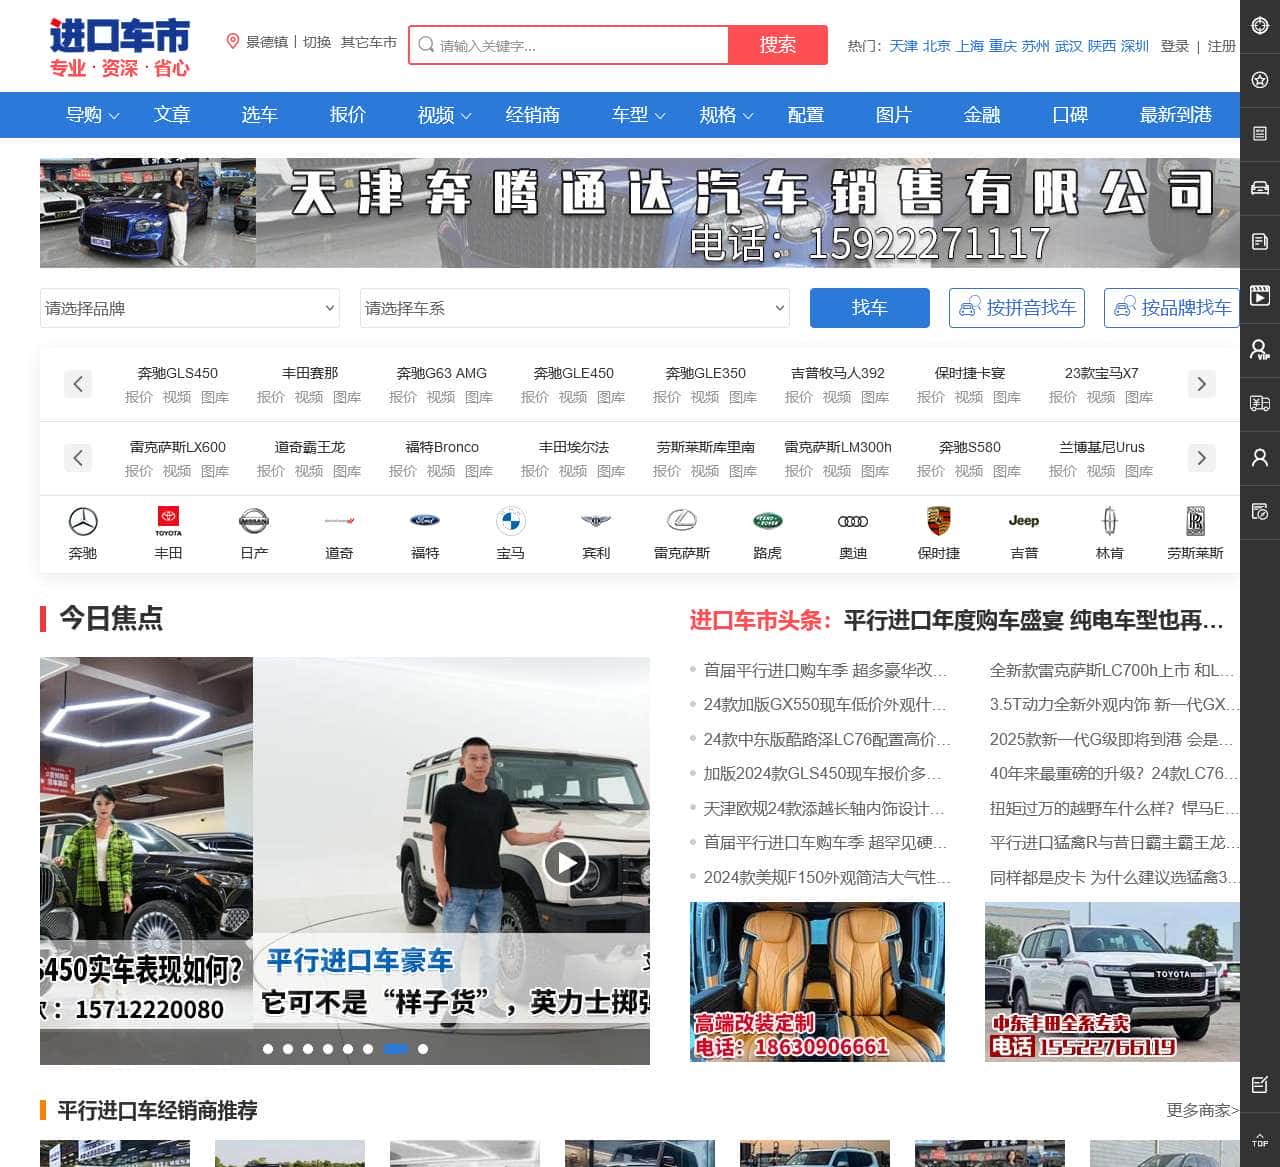This screenshot has width=1280, height=1167.
Task: Select the last carousel dot indicator
Action: 423,1049
